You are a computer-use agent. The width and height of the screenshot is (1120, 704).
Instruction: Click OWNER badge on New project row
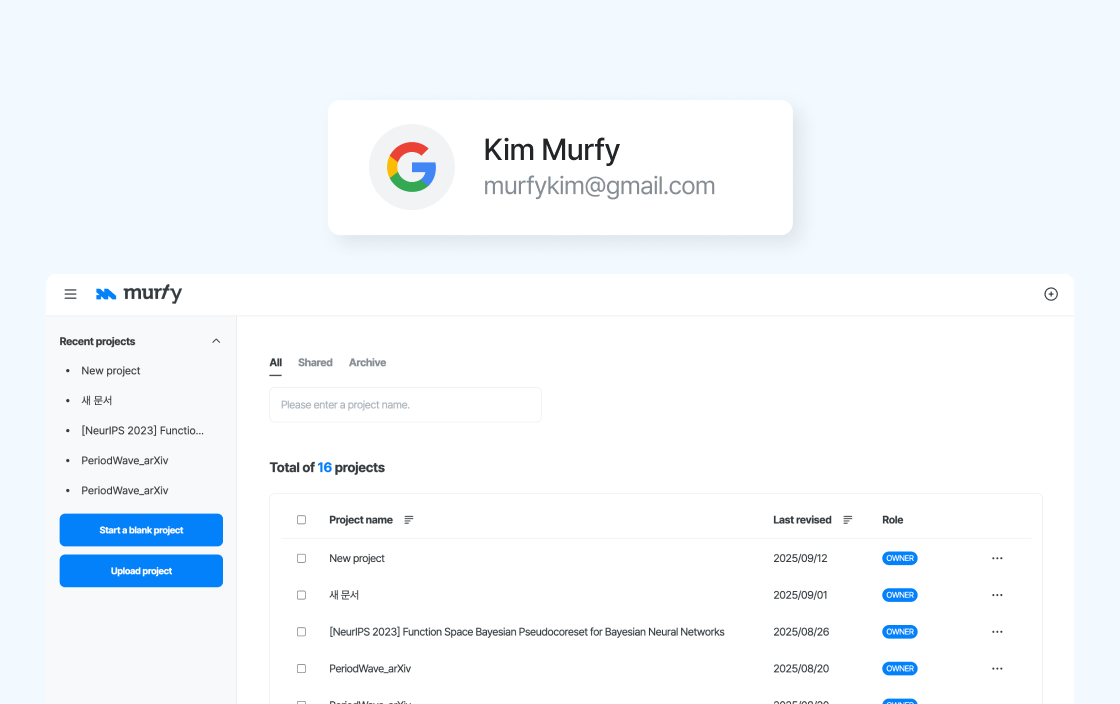[x=899, y=558]
